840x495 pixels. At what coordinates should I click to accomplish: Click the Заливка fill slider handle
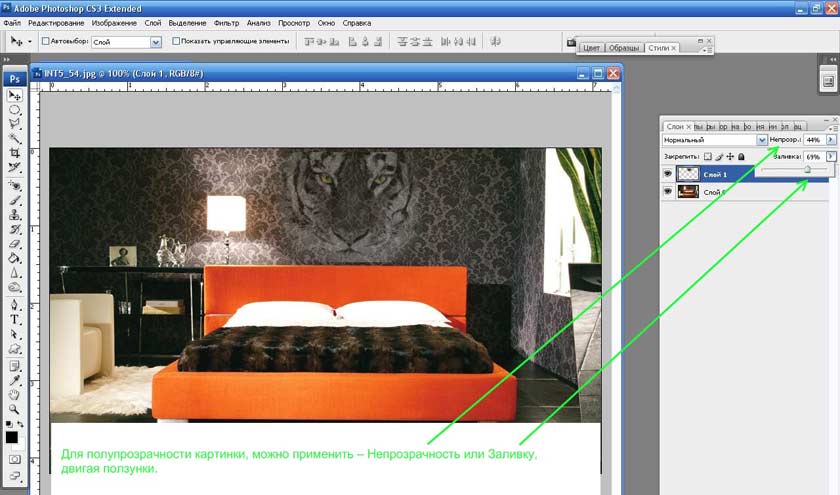click(x=807, y=171)
